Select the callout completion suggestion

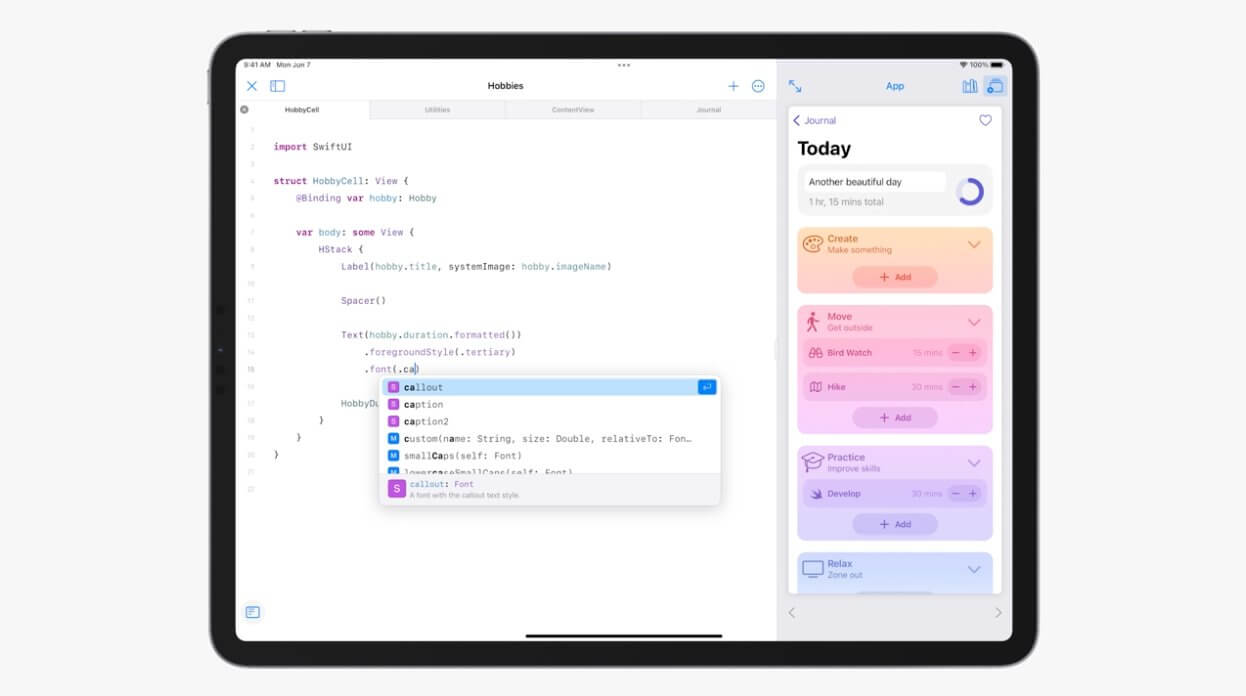(x=550, y=387)
